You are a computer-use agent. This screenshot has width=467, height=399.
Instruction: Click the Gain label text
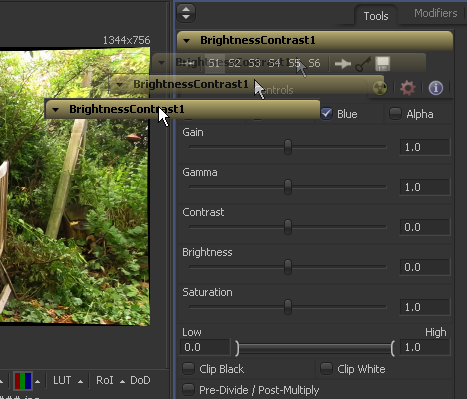pyautogui.click(x=193, y=132)
